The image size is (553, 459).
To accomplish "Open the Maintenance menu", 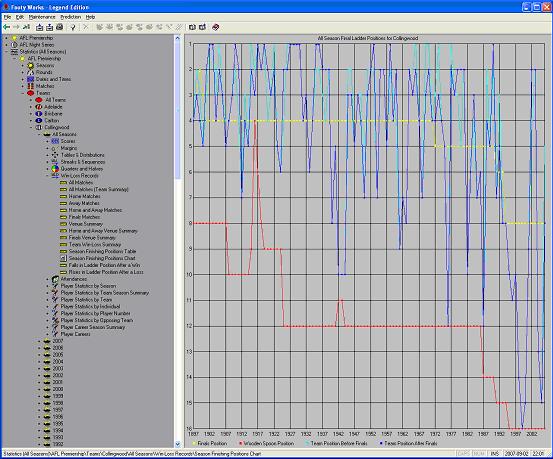I will pyautogui.click(x=42, y=17).
